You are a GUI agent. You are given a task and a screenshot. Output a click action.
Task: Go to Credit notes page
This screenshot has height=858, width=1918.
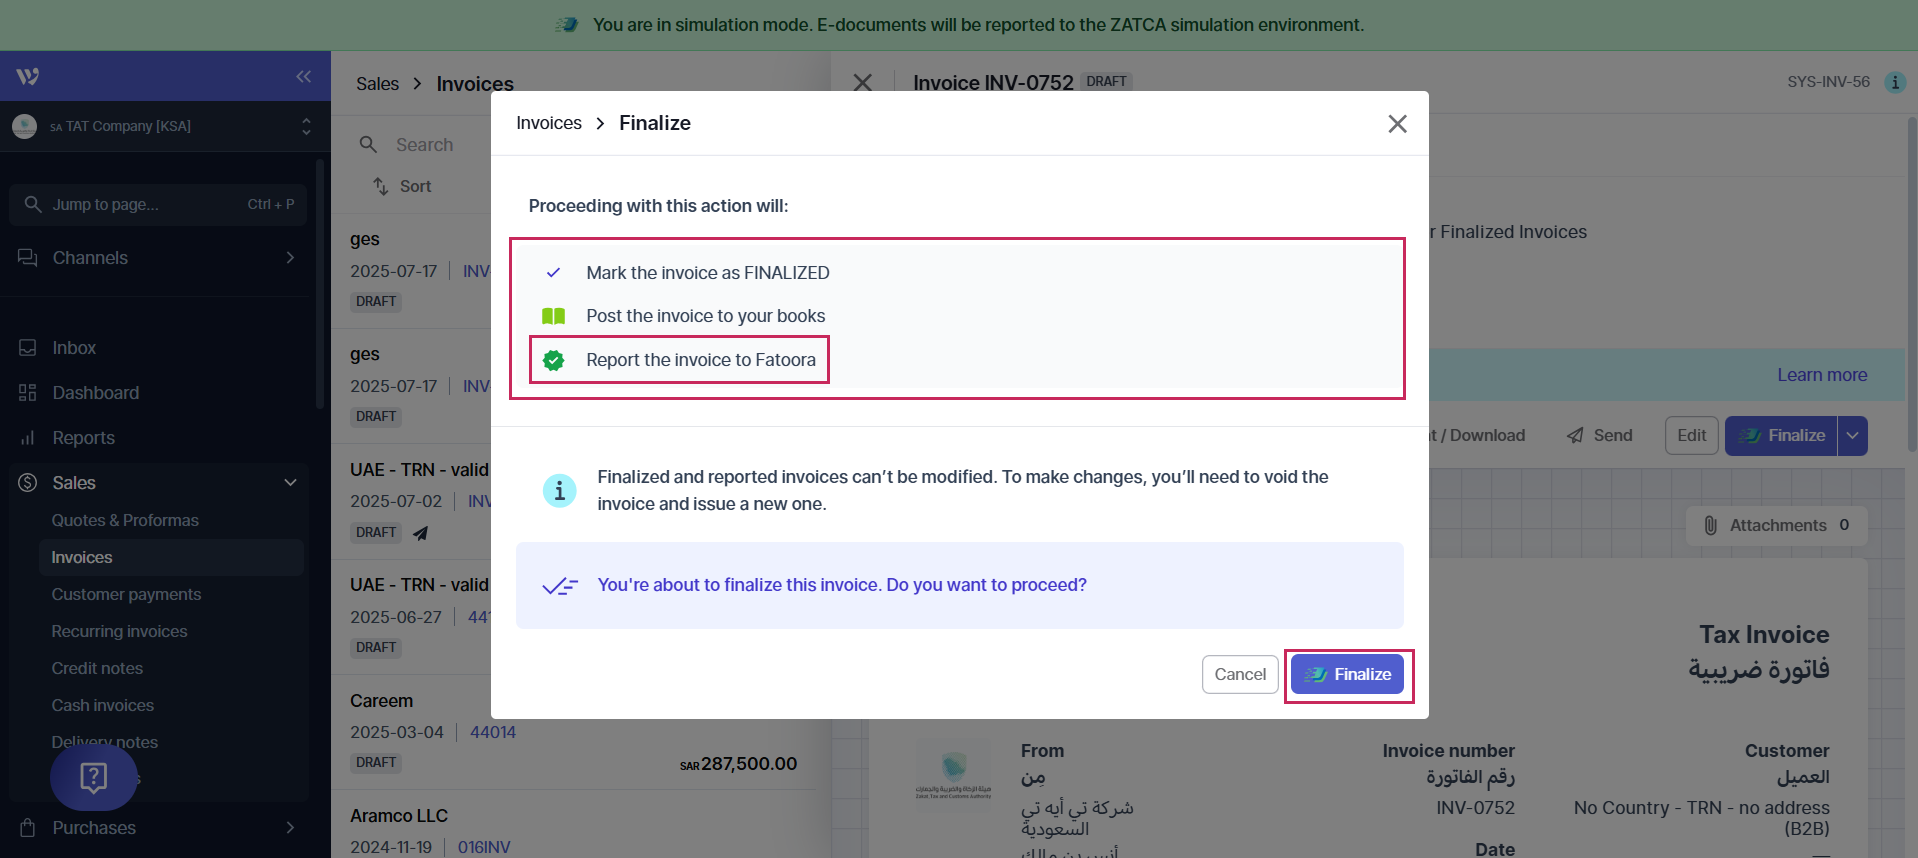[x=97, y=668]
